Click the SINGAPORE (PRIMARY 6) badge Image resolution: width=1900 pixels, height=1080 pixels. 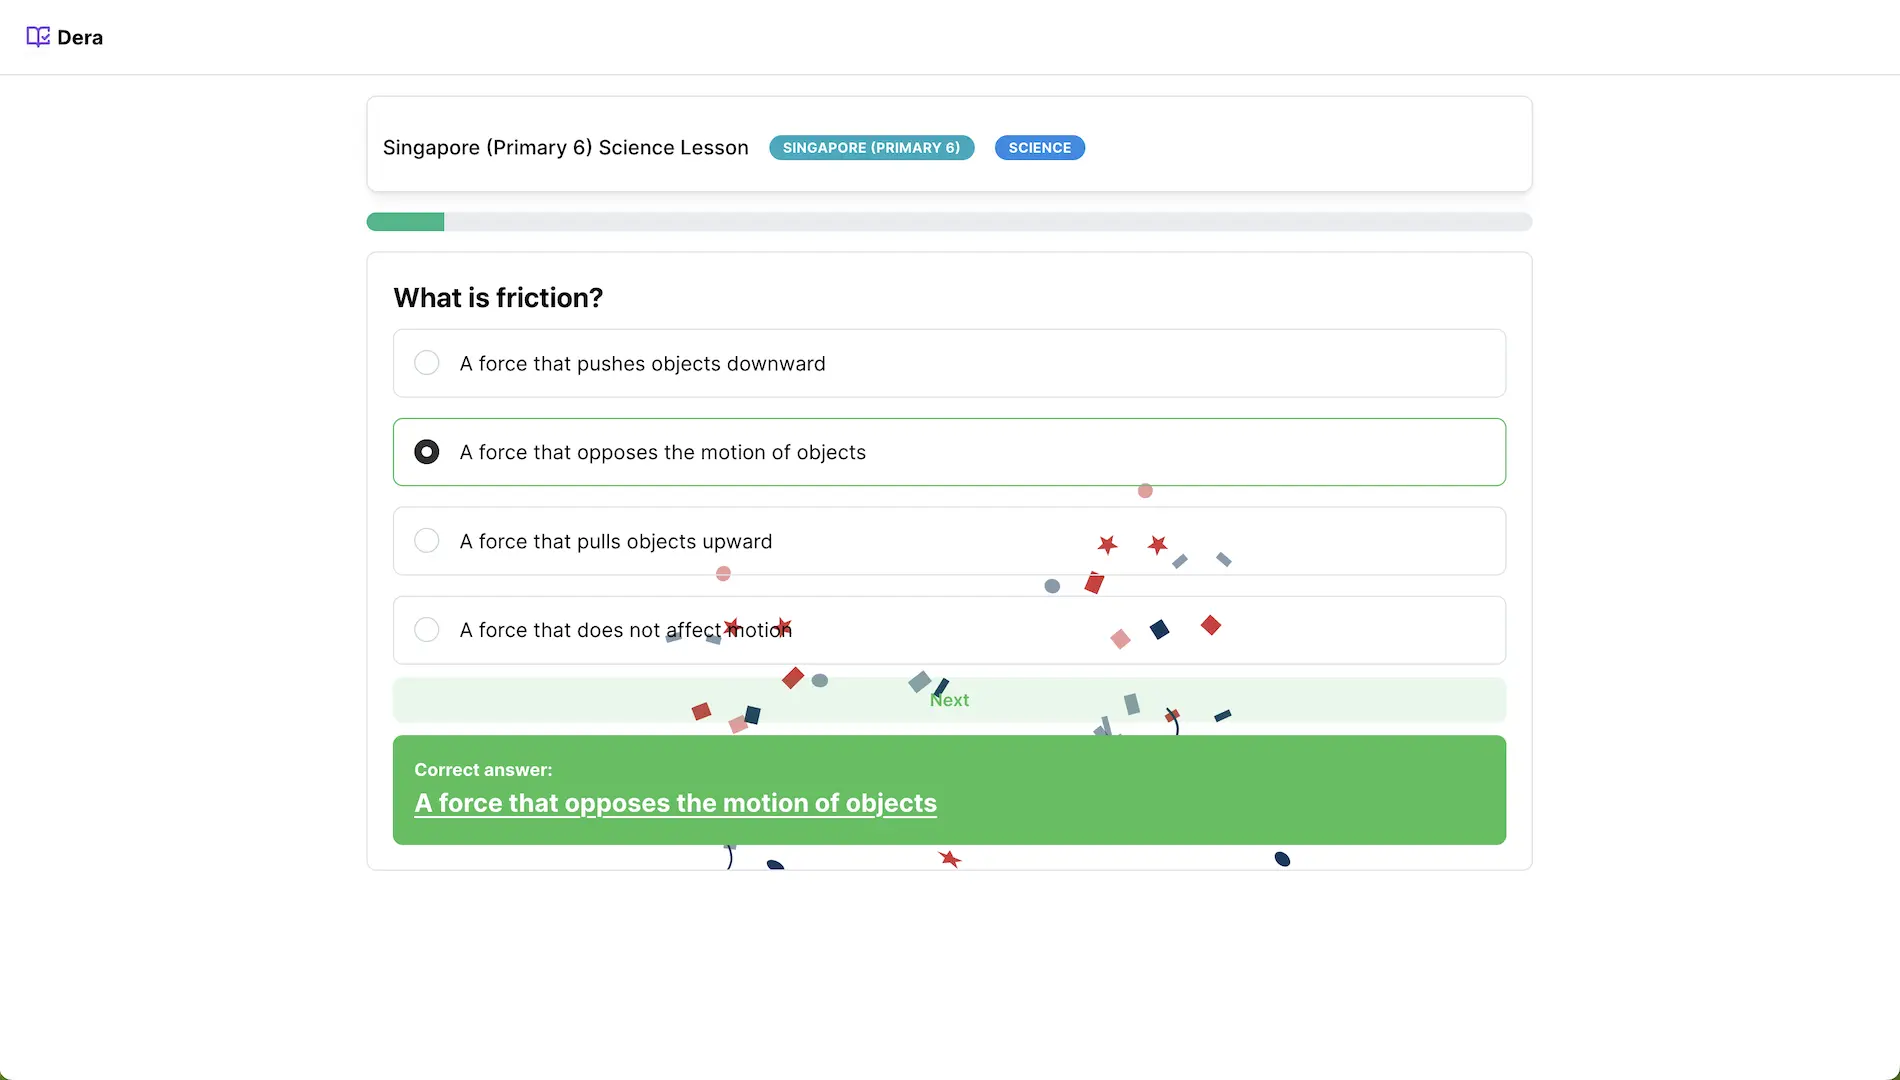[871, 148]
